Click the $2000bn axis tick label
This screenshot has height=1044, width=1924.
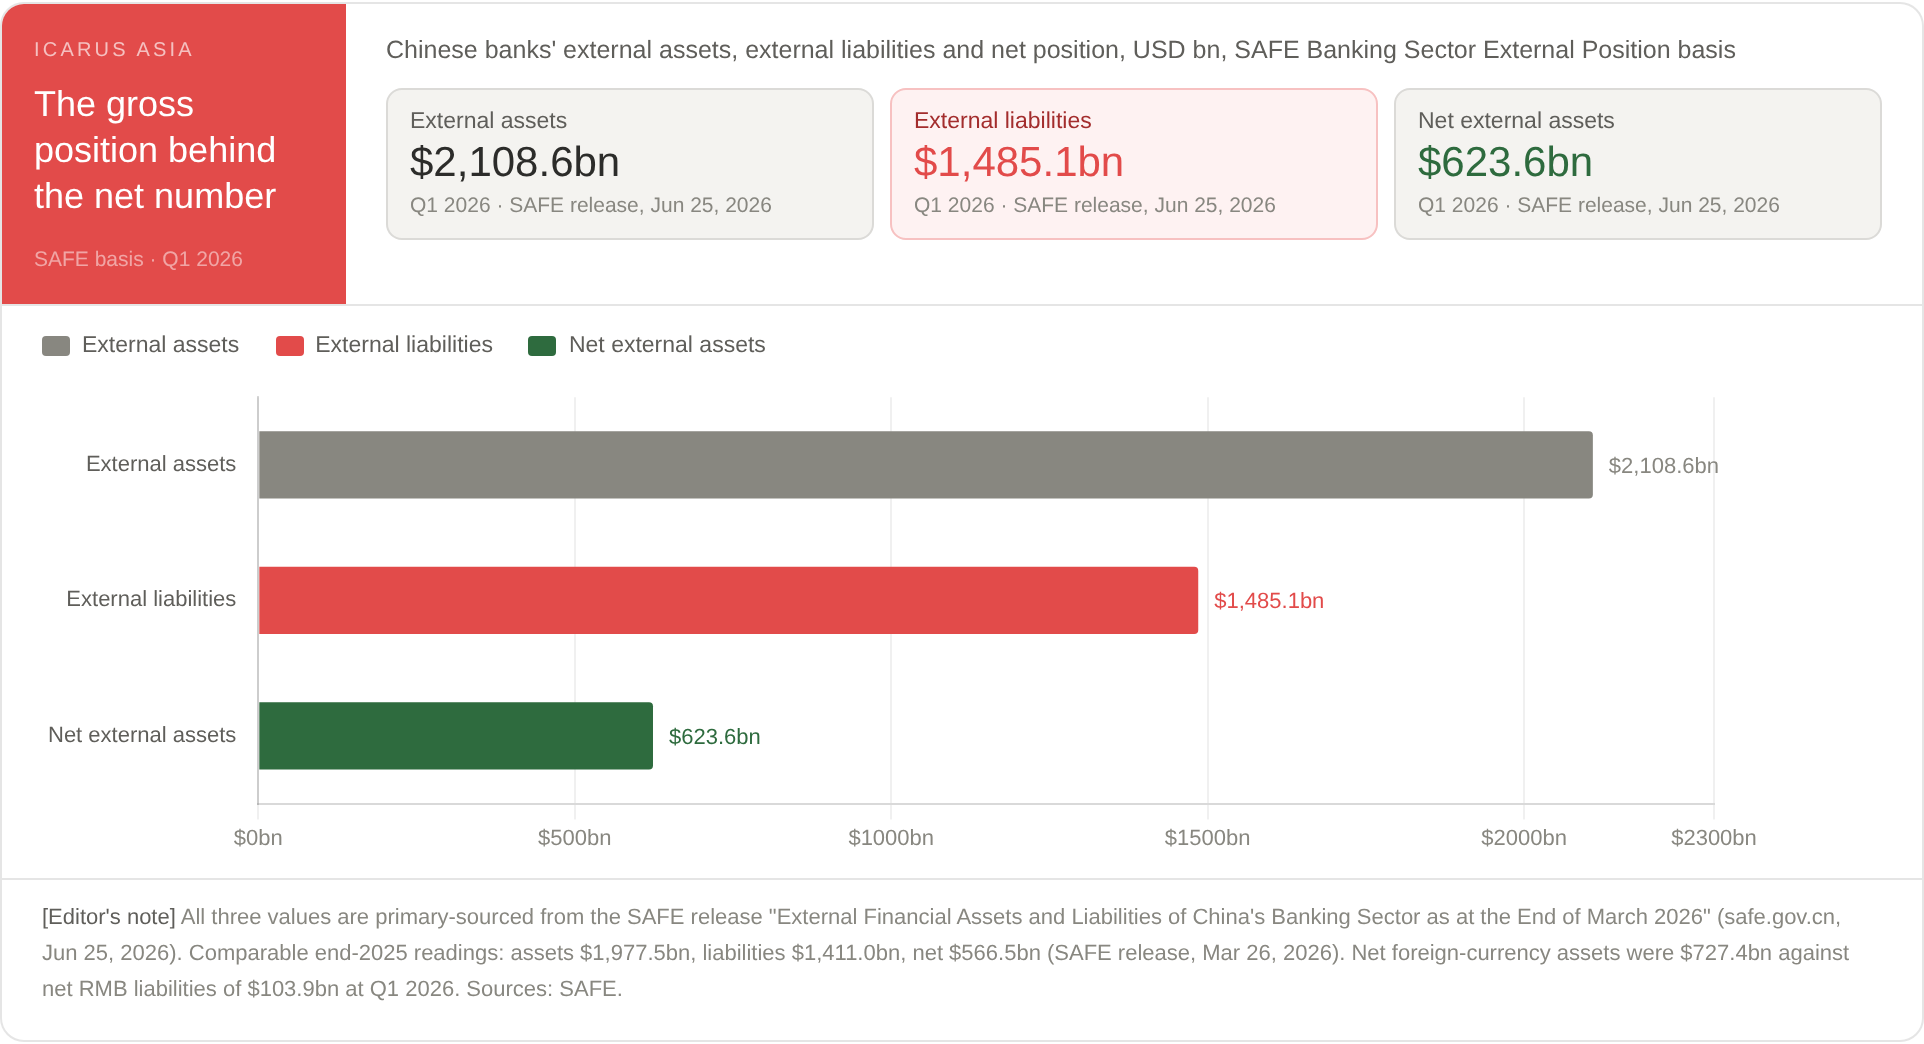click(x=1524, y=838)
